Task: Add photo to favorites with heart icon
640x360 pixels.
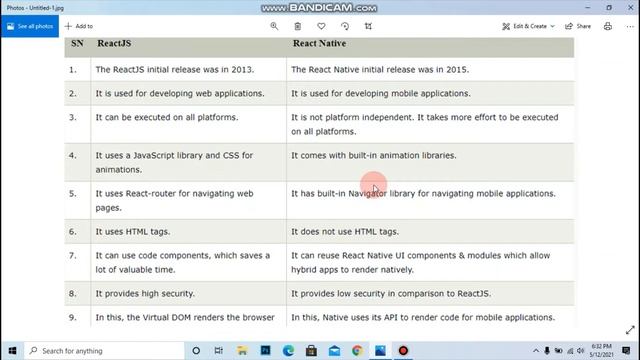Action: [x=321, y=26]
